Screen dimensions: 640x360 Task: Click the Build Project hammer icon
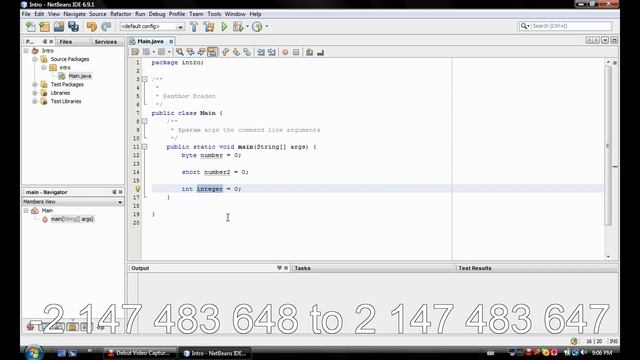pos(194,27)
